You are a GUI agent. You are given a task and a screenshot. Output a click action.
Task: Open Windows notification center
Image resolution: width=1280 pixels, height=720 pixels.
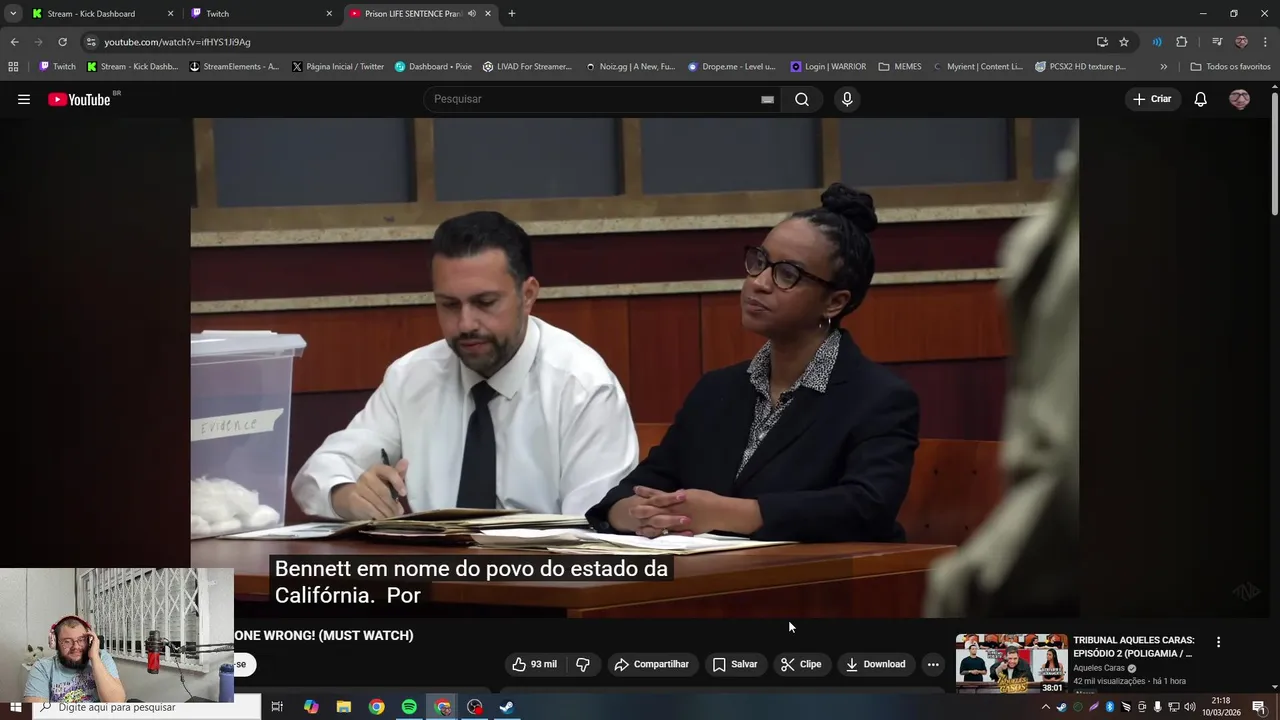click(1259, 707)
